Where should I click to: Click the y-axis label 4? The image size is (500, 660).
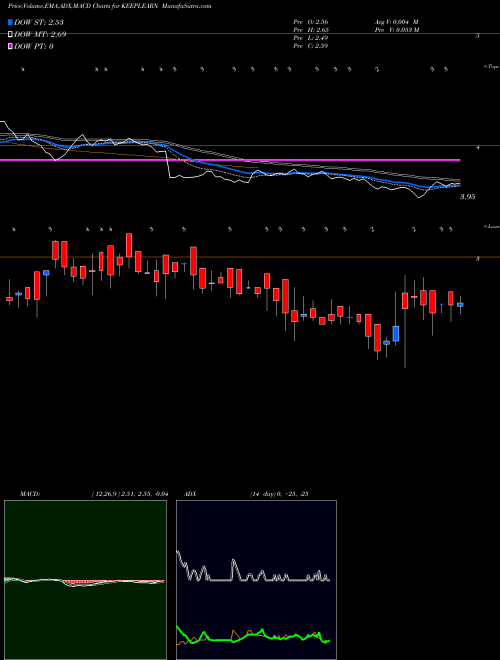point(478,148)
